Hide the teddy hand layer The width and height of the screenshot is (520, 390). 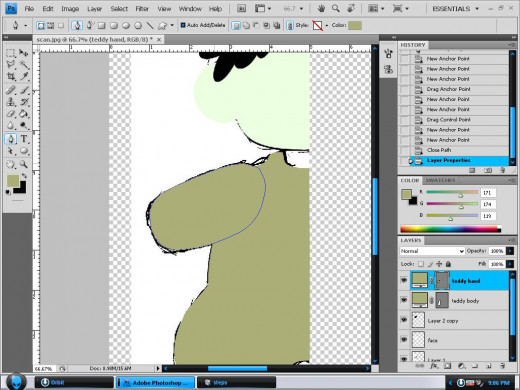(404, 280)
